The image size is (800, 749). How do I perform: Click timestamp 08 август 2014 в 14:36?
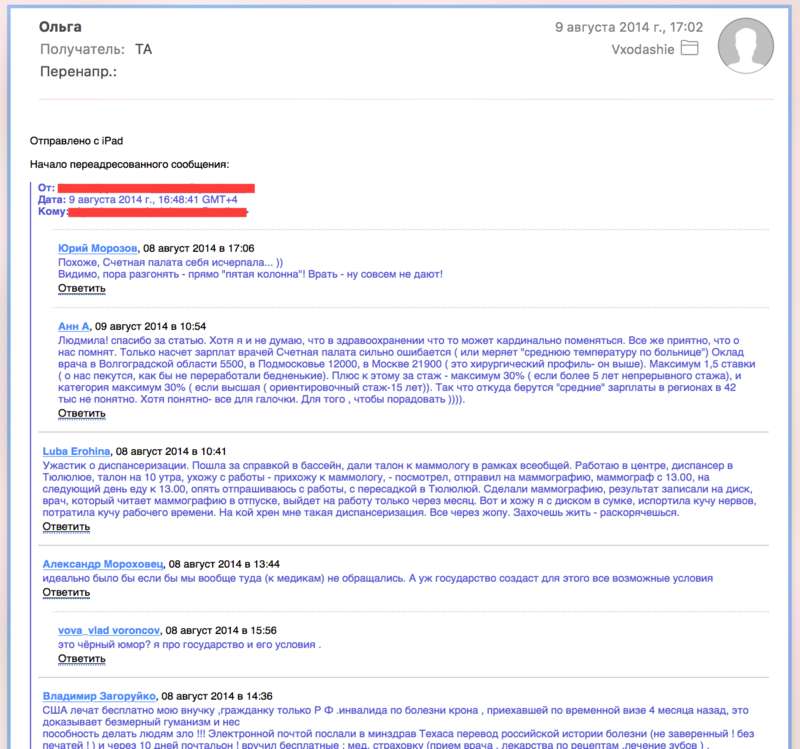pos(217,696)
